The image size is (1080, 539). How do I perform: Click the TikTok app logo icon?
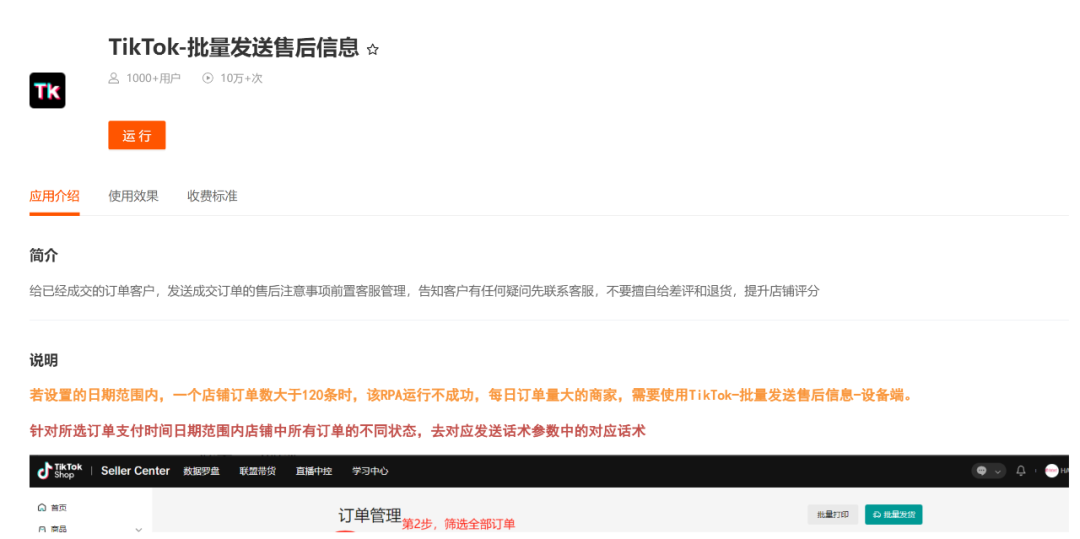48,90
